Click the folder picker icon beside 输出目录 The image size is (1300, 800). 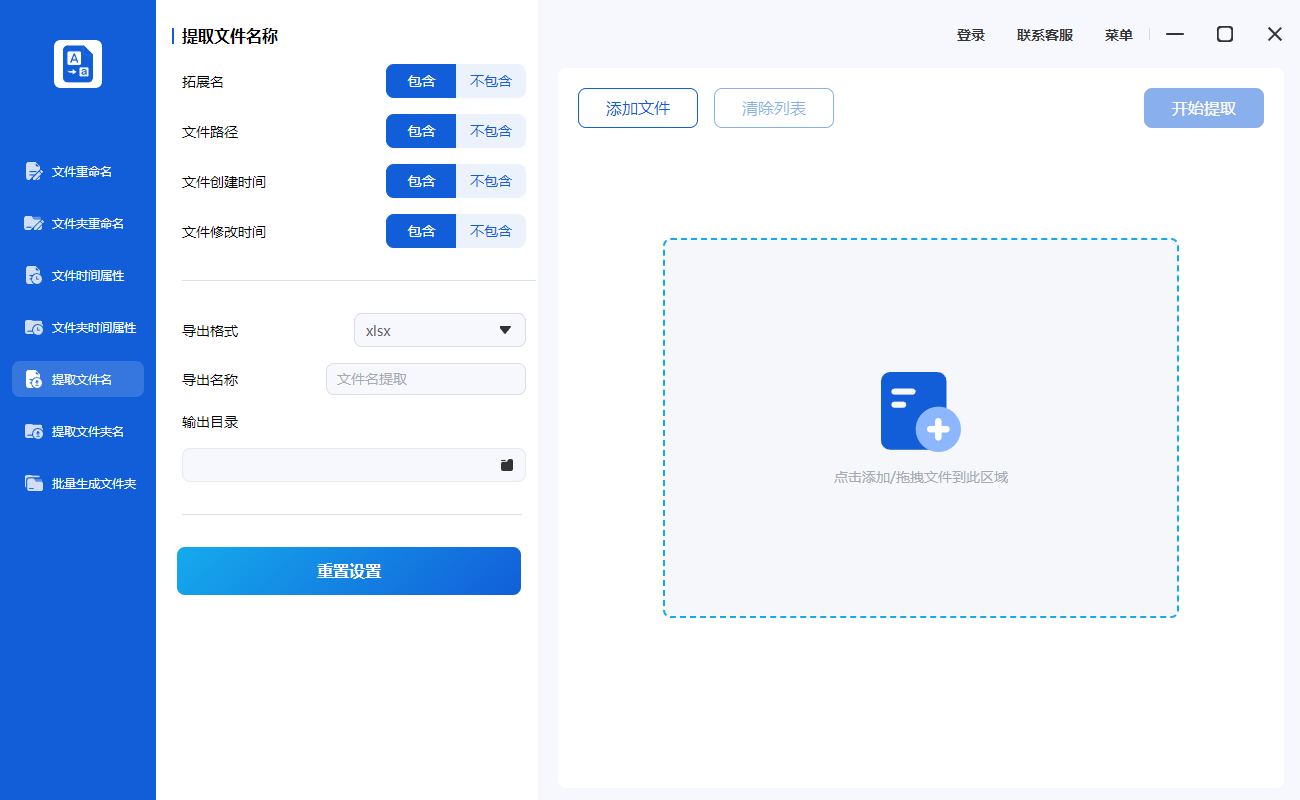(507, 465)
